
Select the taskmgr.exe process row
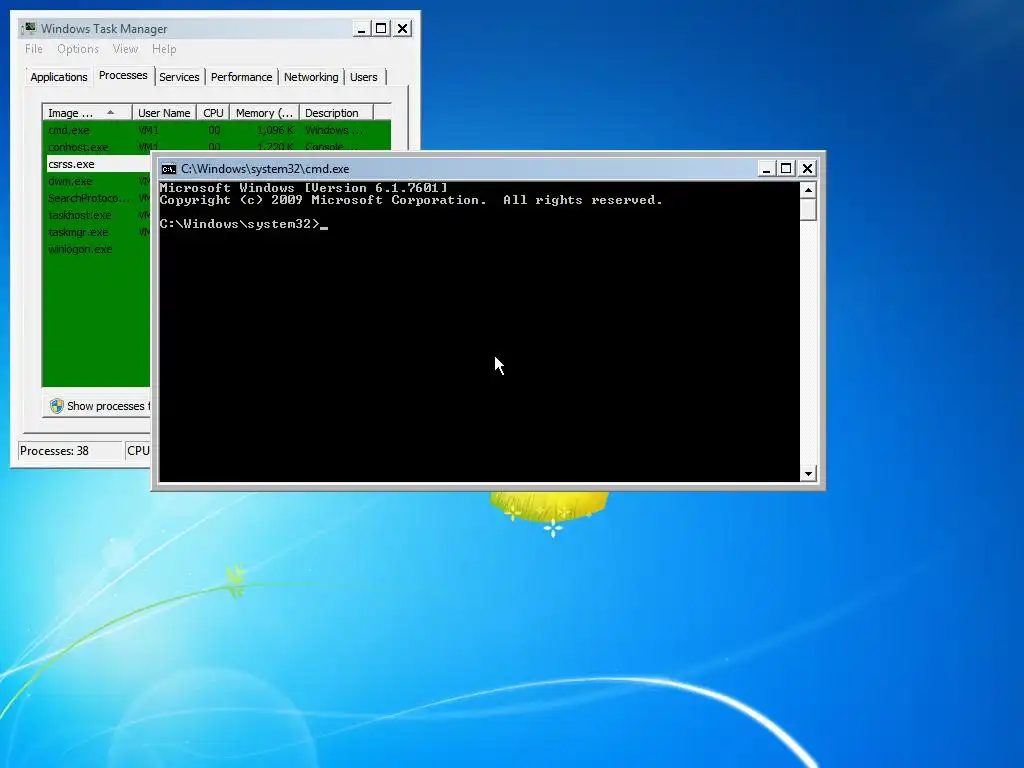click(97, 232)
